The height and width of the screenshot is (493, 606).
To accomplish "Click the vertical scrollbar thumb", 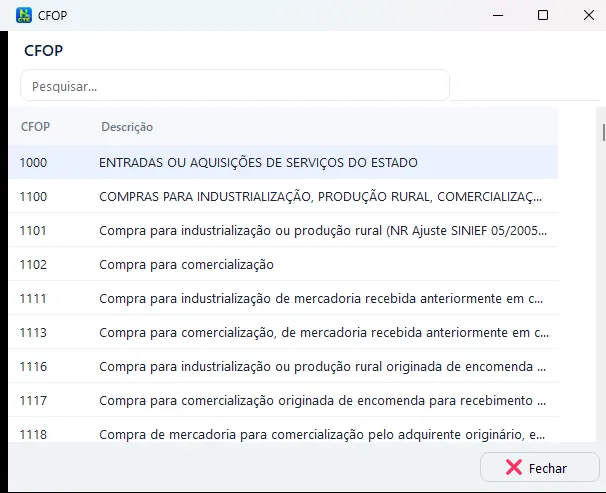I will (603, 133).
